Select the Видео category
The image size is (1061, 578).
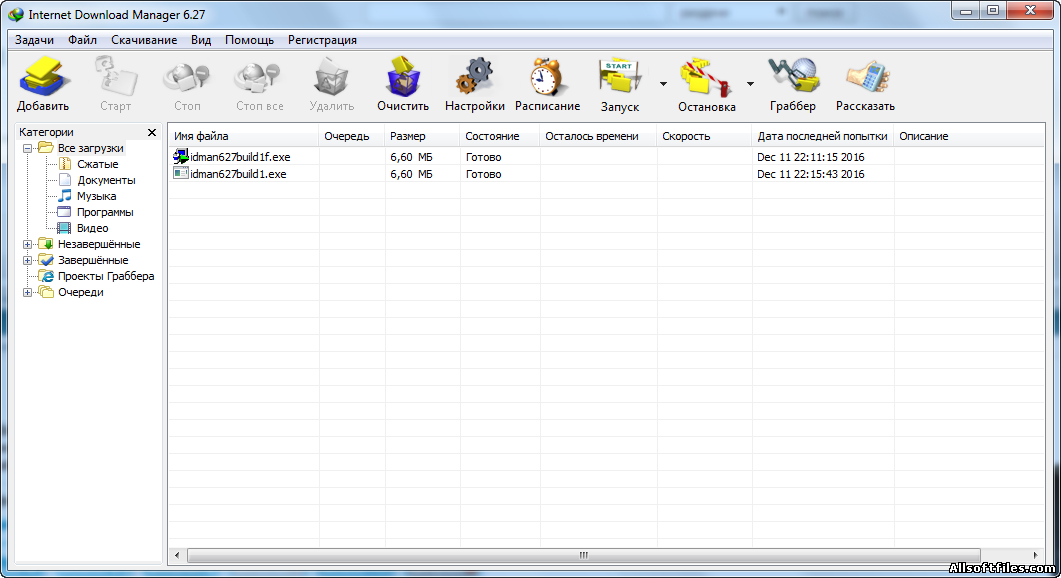point(93,229)
